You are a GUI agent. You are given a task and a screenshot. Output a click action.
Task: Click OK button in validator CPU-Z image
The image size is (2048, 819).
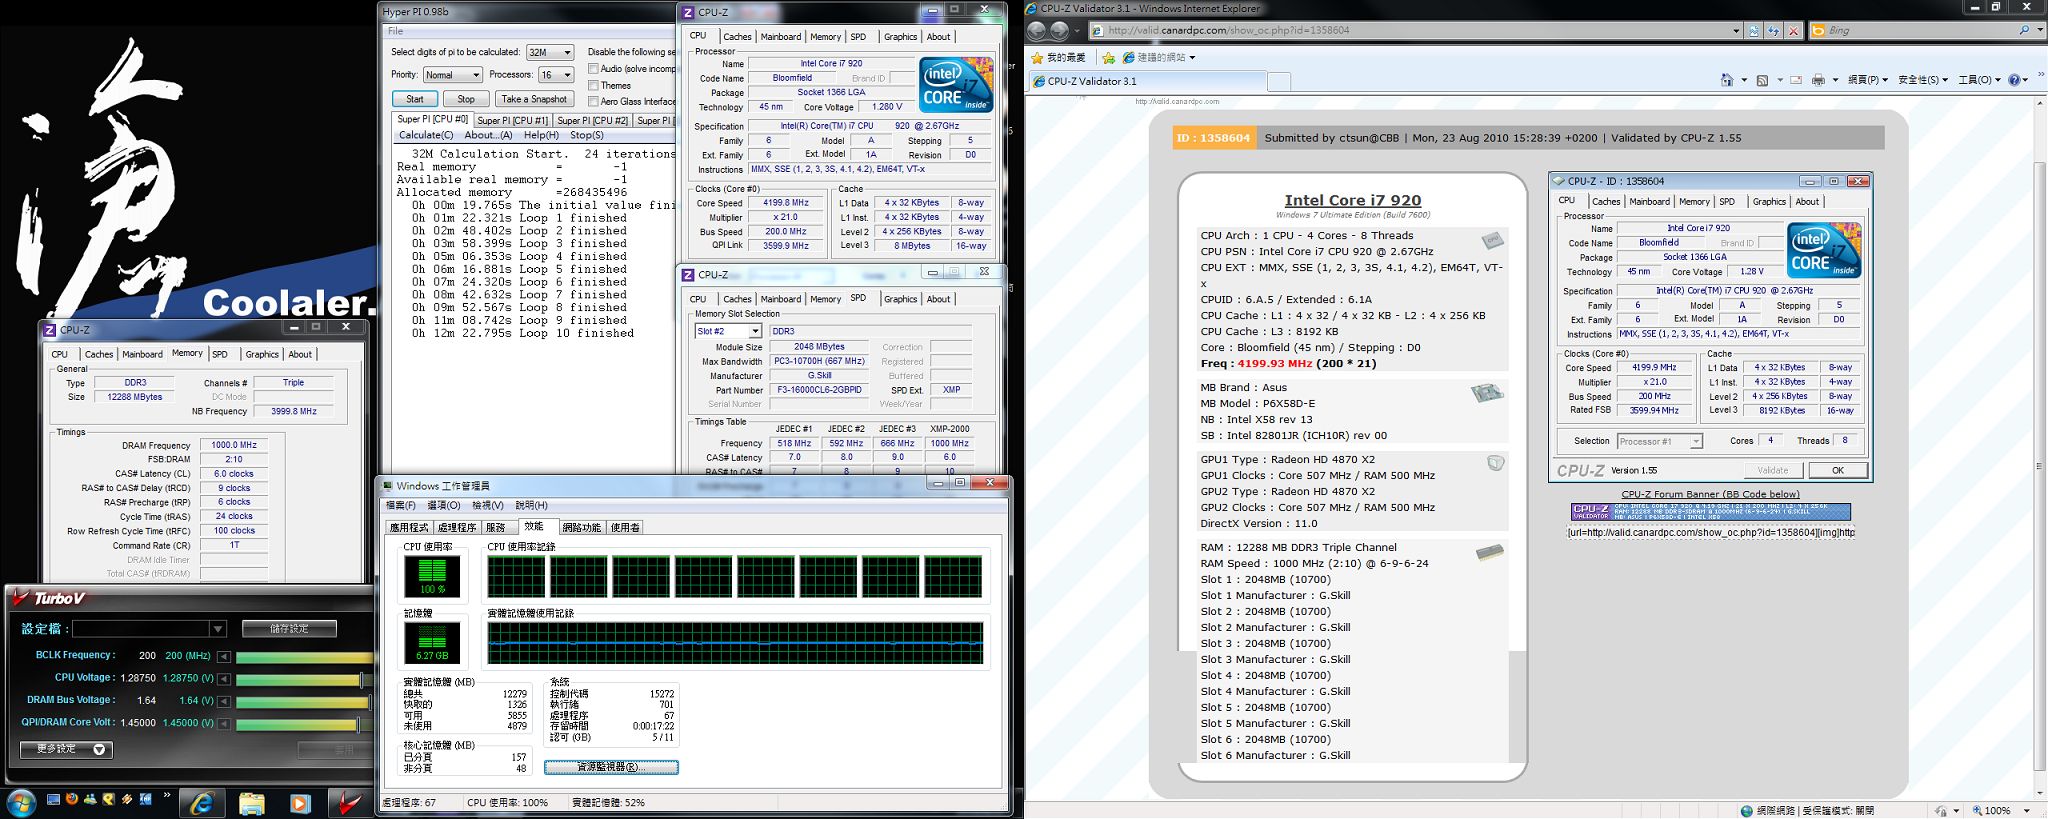click(1838, 470)
